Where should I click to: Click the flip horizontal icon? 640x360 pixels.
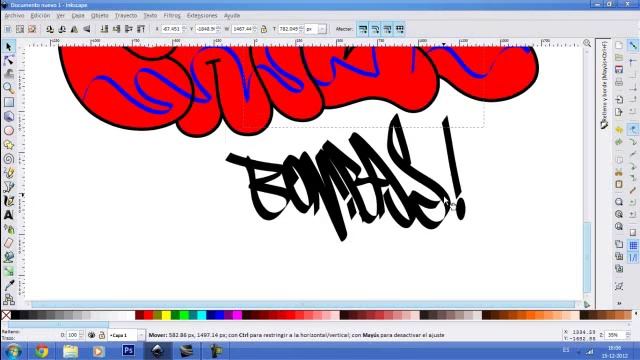(x=74, y=29)
